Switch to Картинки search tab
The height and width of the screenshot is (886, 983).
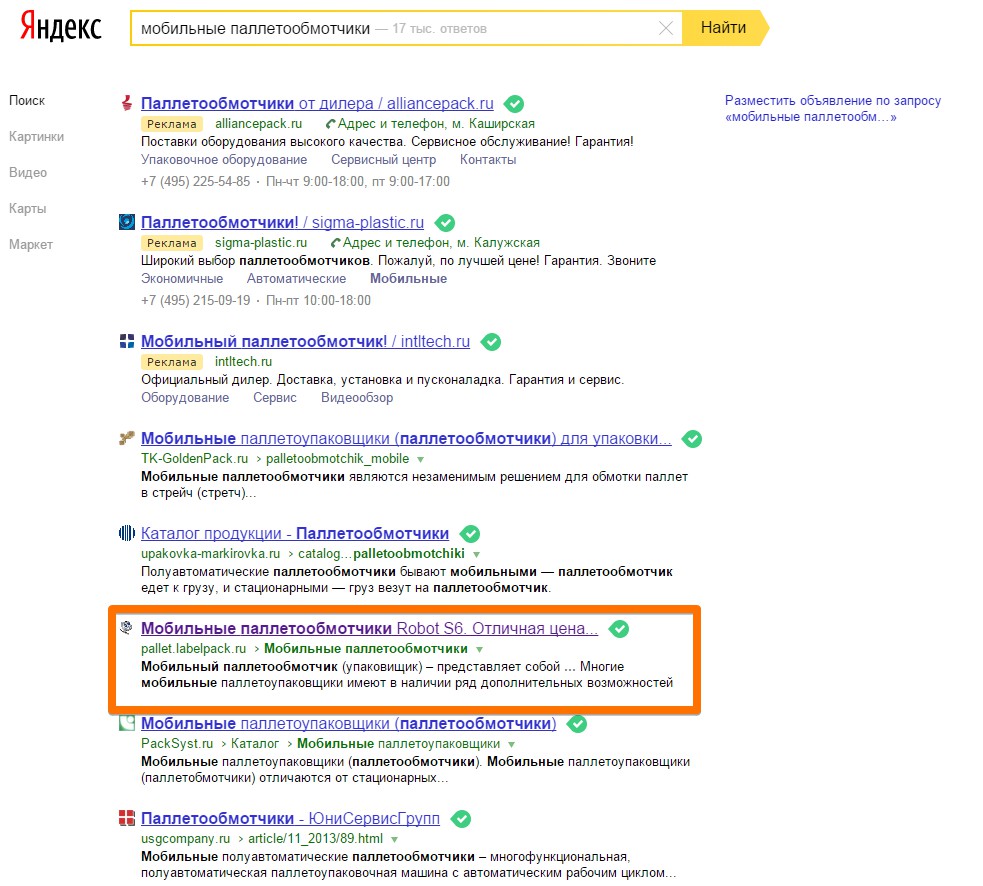pos(36,137)
